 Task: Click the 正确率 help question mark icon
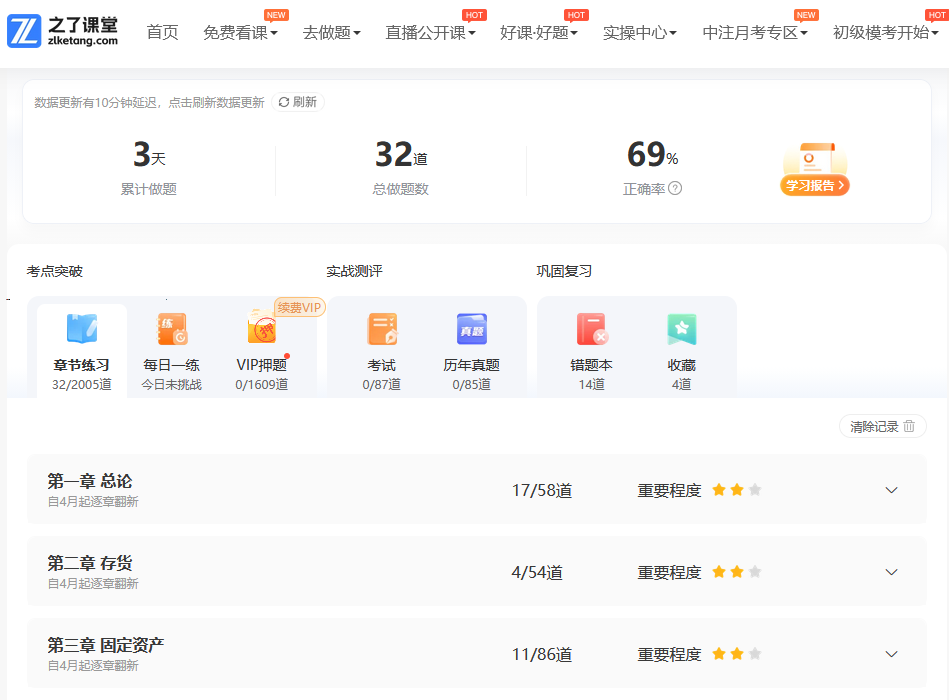point(675,188)
